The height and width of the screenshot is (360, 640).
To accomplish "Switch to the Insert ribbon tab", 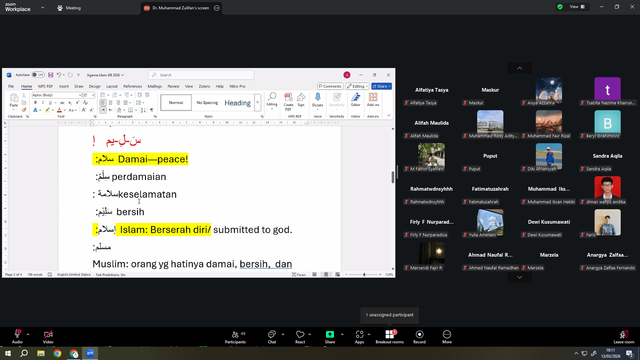I will coord(64,87).
